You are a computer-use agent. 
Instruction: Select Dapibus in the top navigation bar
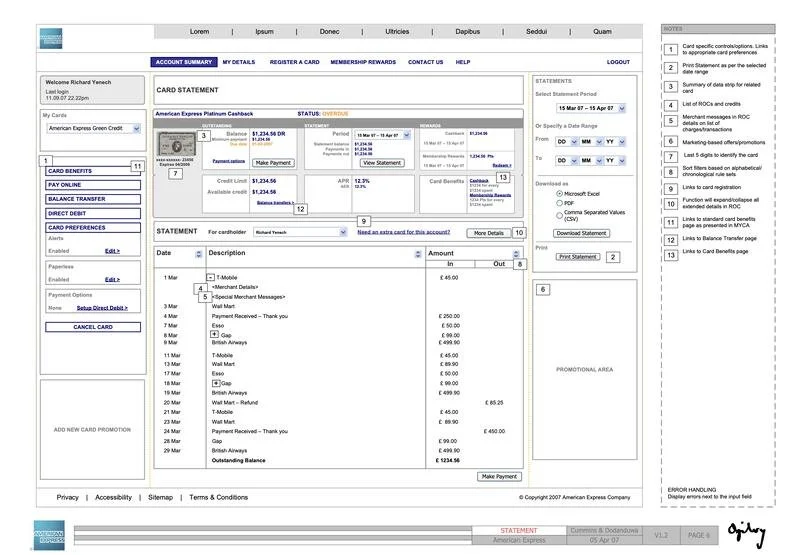click(x=467, y=32)
